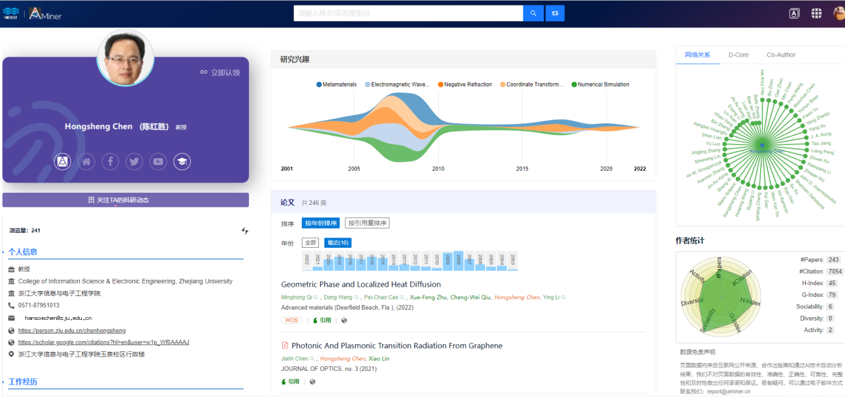
Task: Switch to the D-Core tab
Action: pyautogui.click(x=738, y=55)
